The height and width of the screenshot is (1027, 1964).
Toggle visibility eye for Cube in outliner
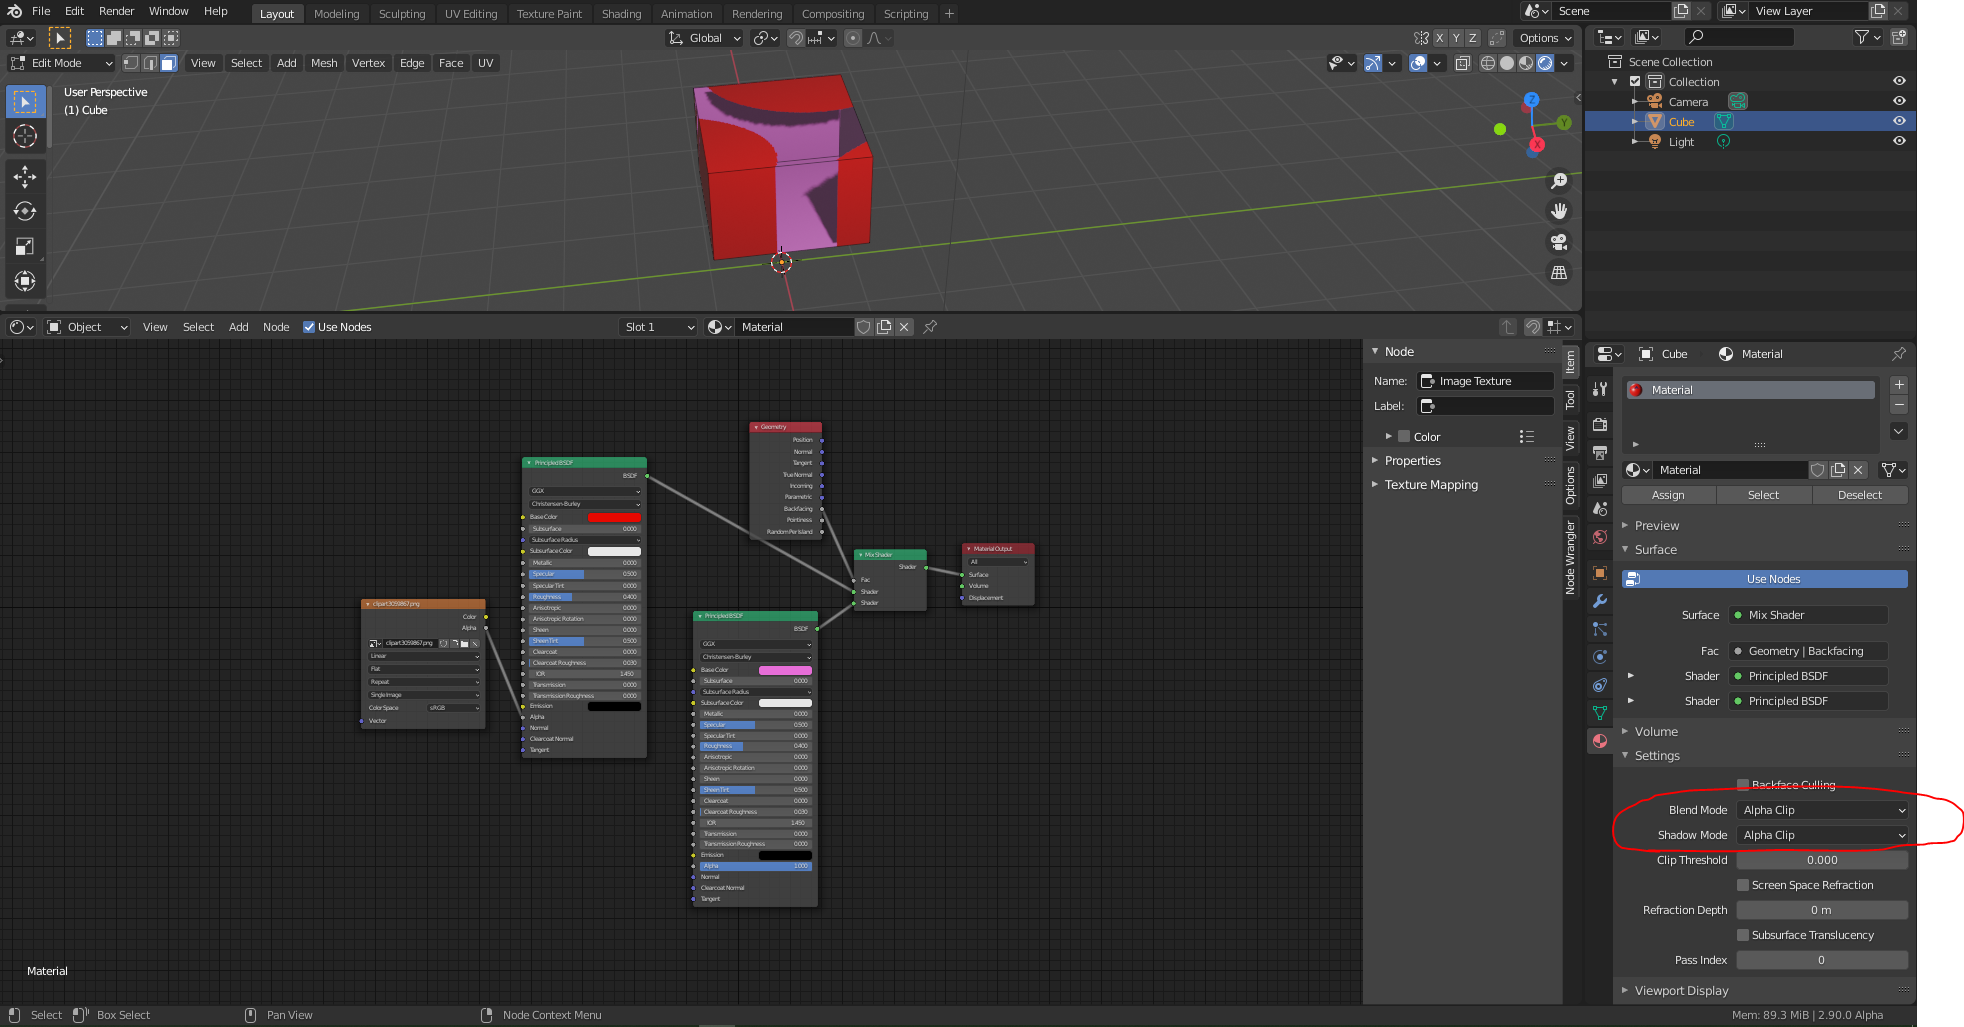(1899, 121)
